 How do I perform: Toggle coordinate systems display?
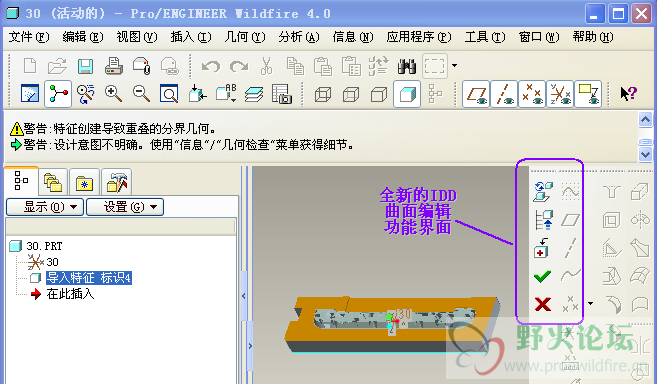(x=560, y=94)
